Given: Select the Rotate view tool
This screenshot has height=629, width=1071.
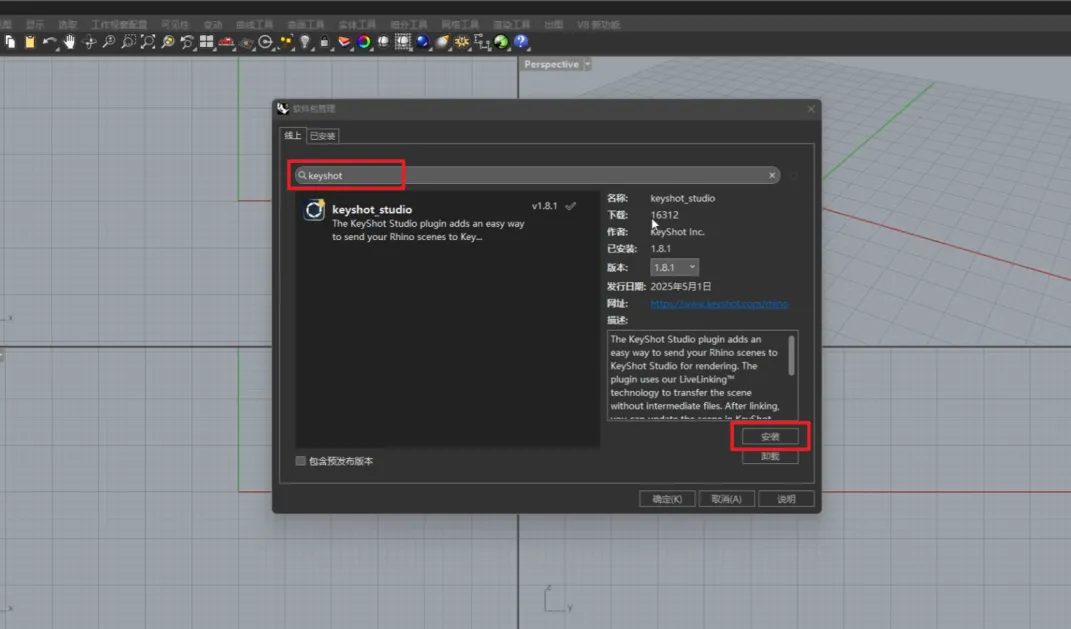Looking at the screenshot, I should (89, 42).
